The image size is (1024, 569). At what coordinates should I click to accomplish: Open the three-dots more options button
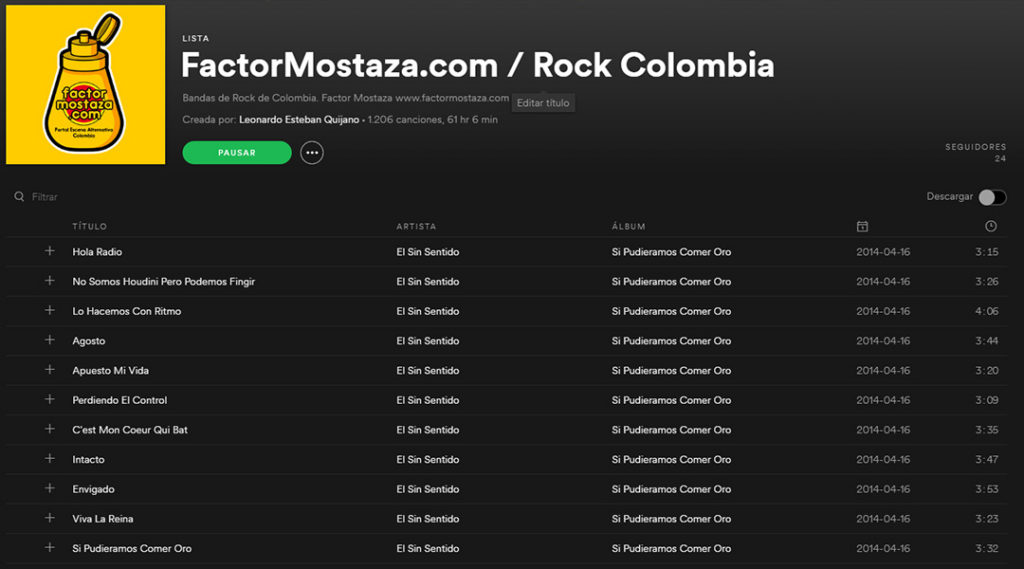(312, 153)
